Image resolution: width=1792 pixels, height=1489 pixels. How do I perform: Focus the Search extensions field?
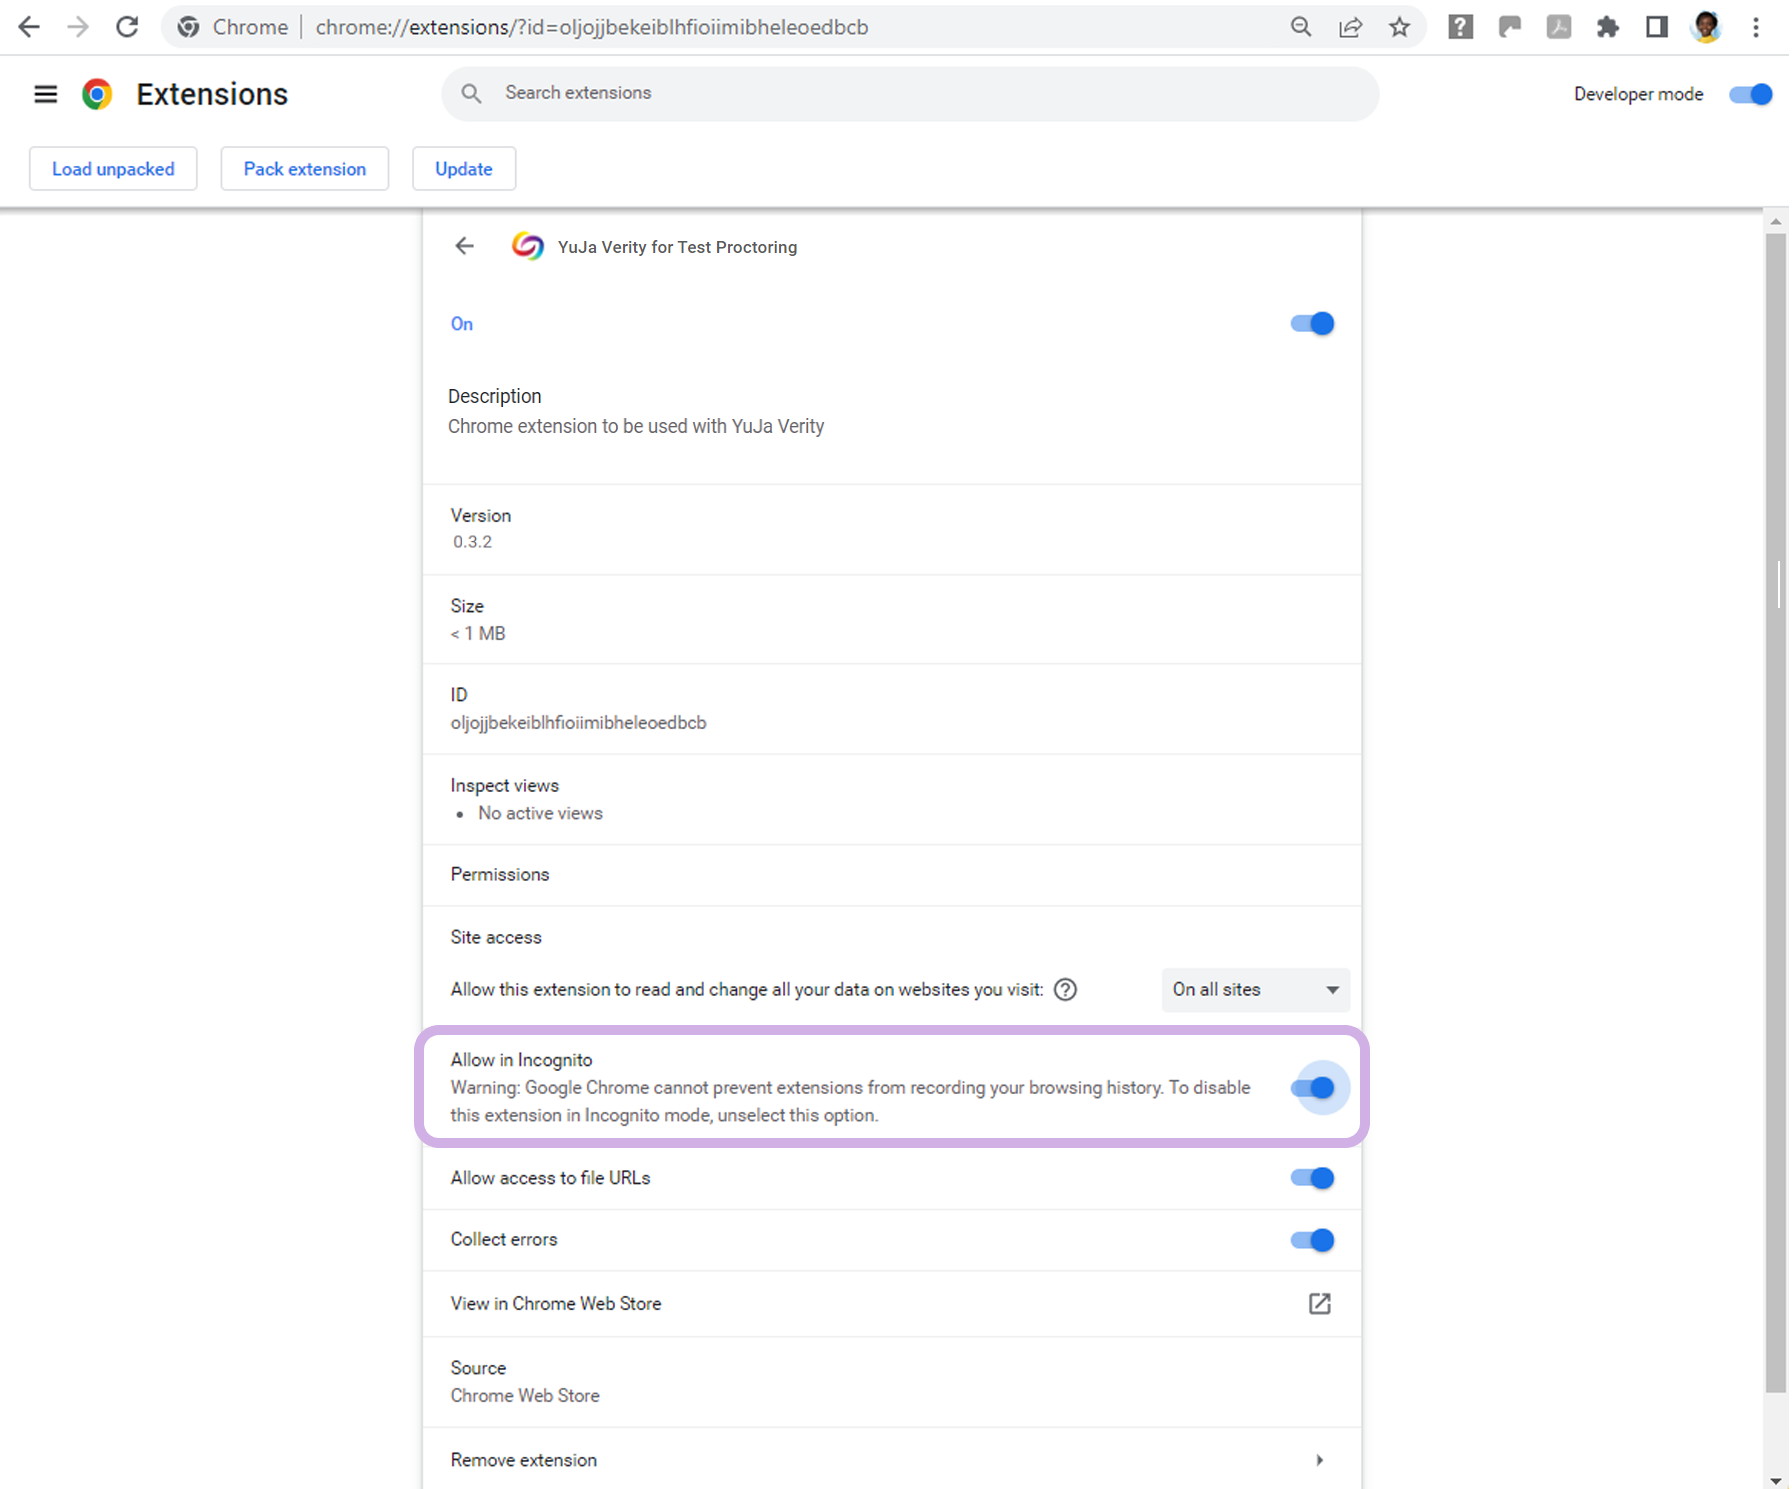click(910, 93)
